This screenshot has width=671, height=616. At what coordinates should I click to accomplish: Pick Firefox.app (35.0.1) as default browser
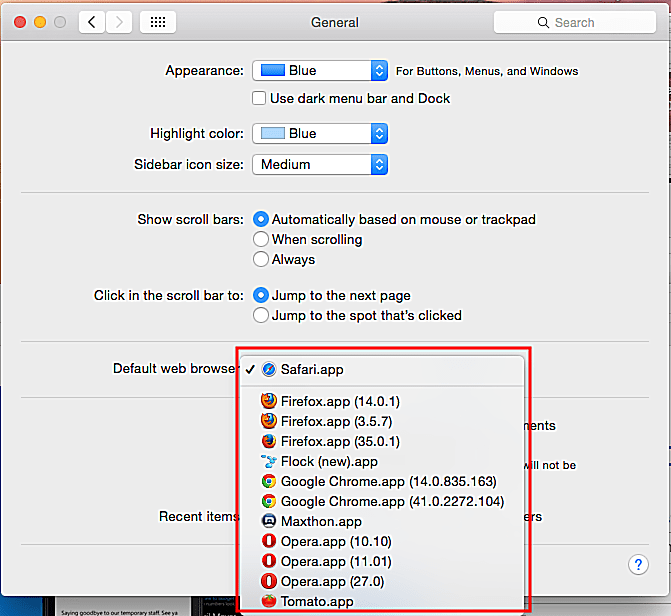click(382, 441)
